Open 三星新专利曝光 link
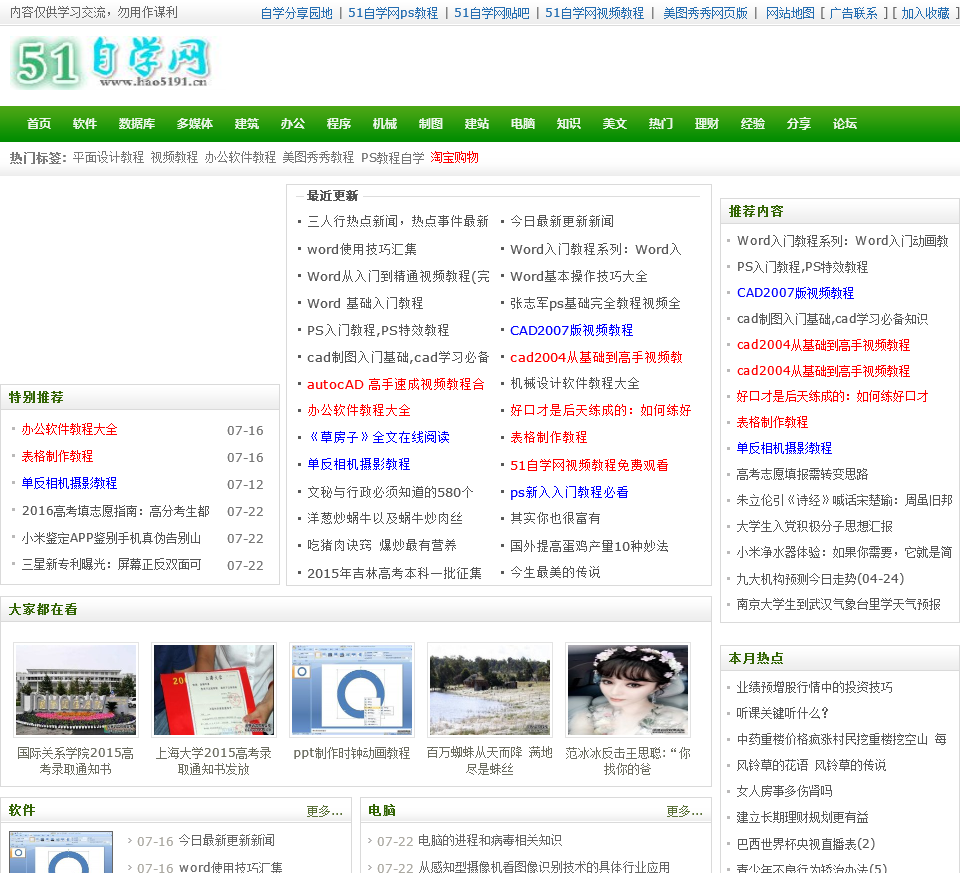This screenshot has height=873, width=960. (111, 564)
